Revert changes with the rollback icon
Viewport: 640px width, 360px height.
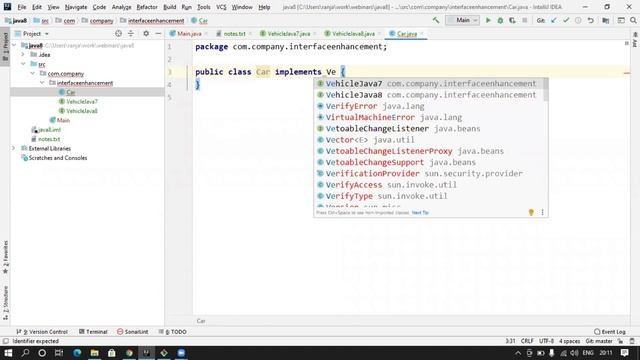pyautogui.click(x=591, y=20)
